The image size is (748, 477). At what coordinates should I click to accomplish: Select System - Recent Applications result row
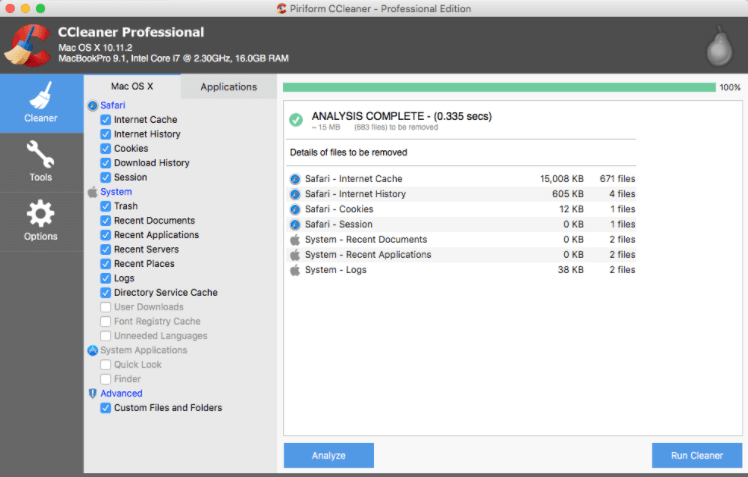462,255
